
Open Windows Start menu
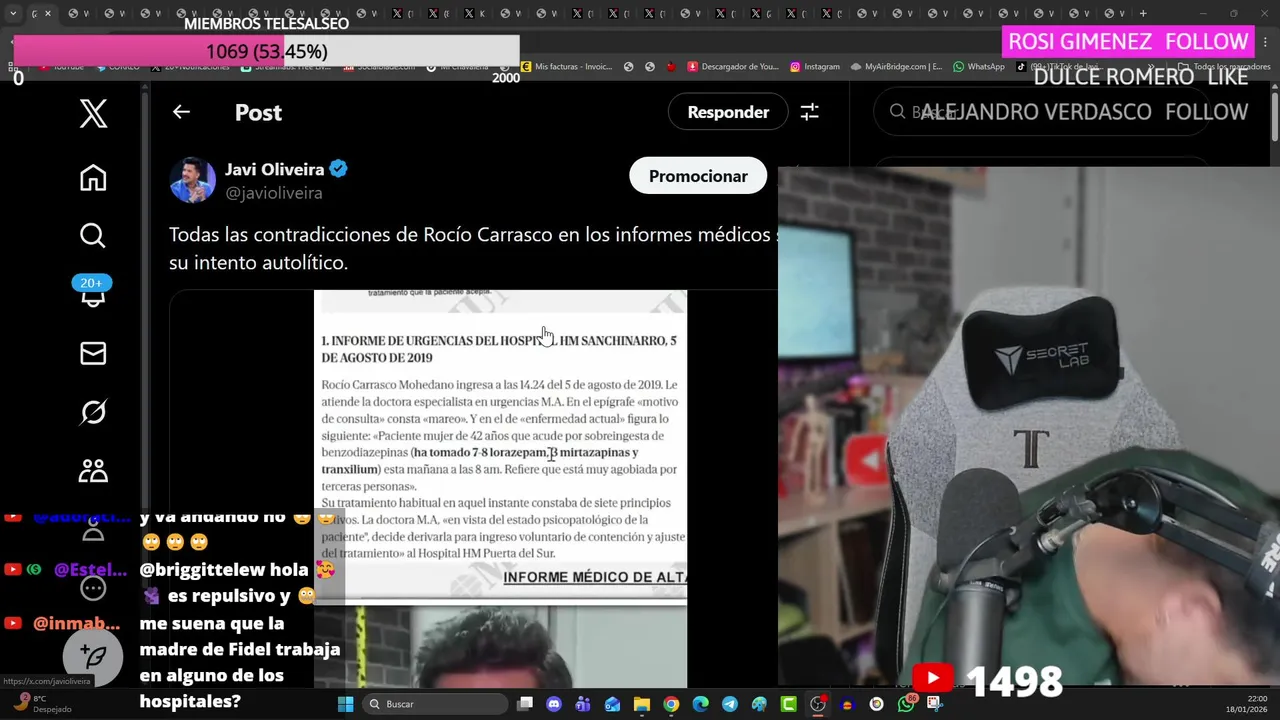pos(345,704)
